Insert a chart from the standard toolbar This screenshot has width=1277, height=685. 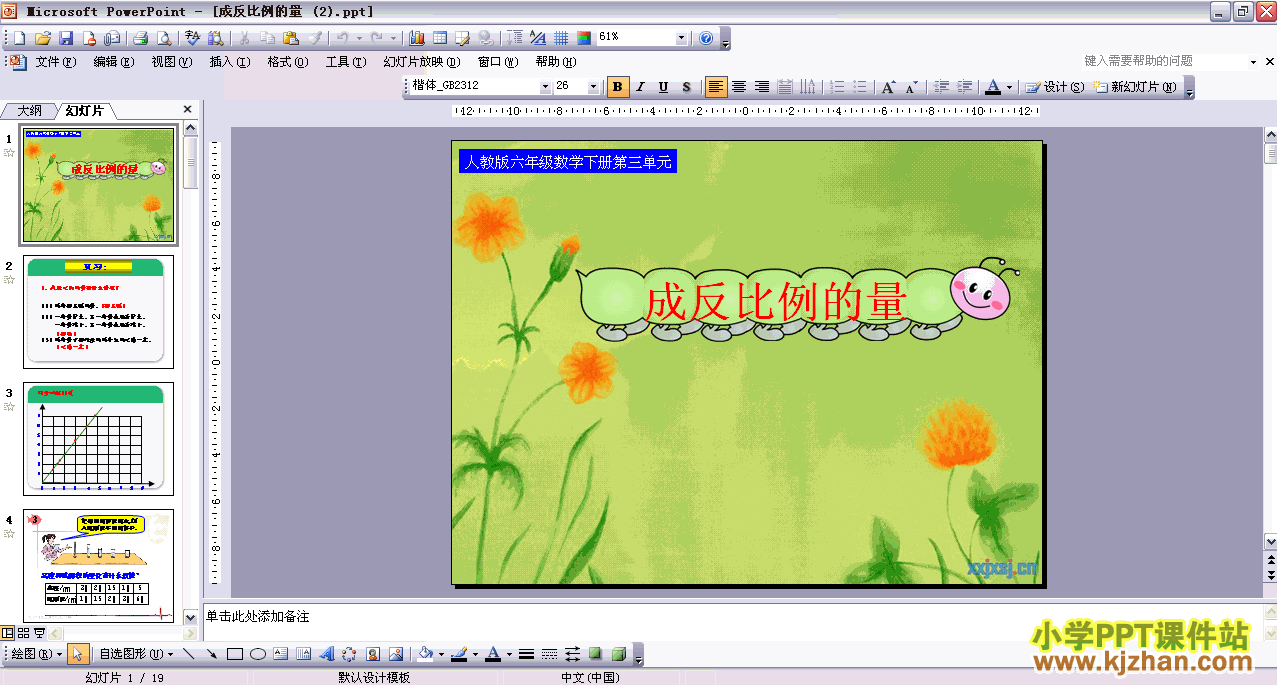417,38
